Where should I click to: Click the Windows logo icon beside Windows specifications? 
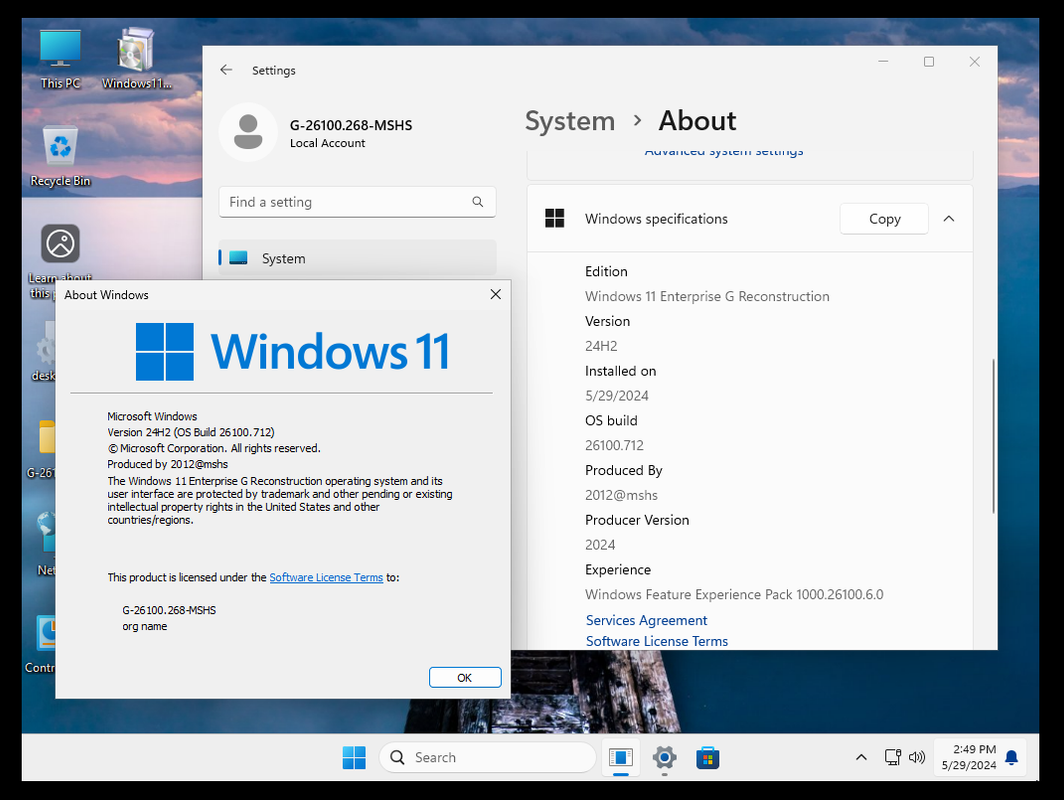click(554, 218)
